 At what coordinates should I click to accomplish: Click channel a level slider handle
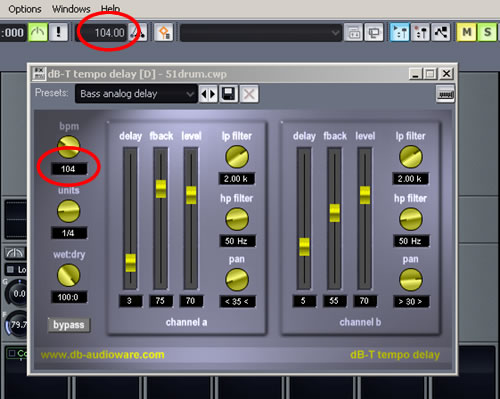(191, 195)
